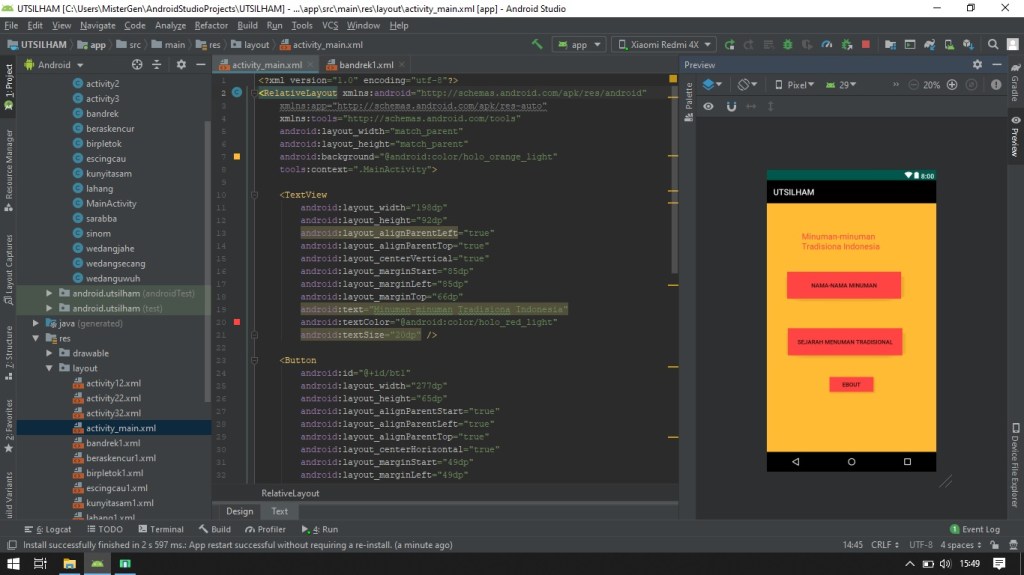Click the orange color swatch in gutter
Screen dimensions: 1024x575
237,156
